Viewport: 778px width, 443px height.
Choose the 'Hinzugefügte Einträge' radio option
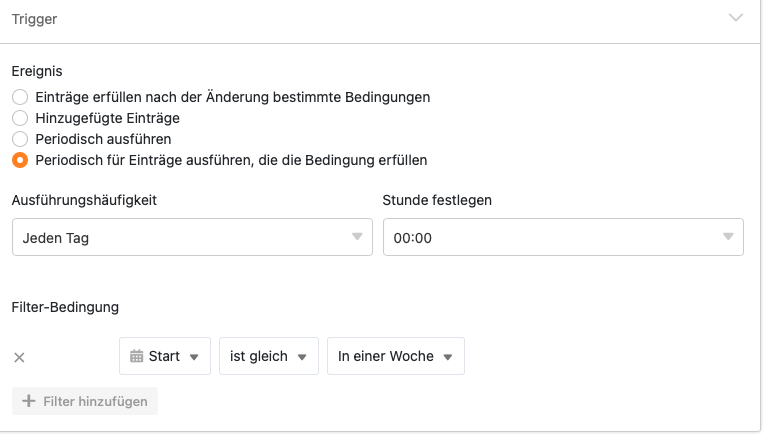[x=20, y=118]
